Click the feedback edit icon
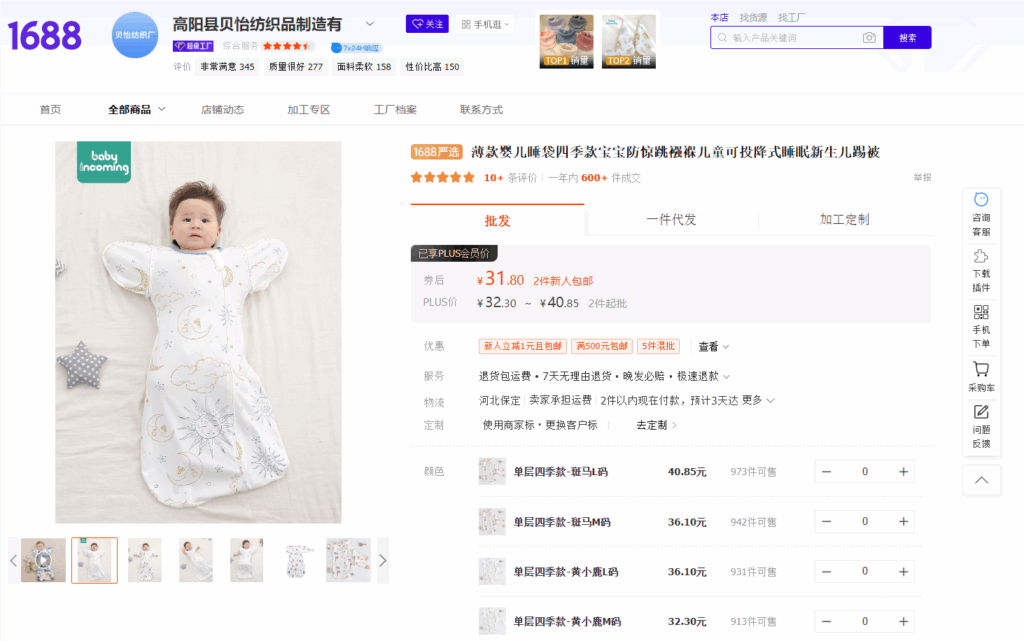Viewport: 1024px width, 641px height. (x=981, y=412)
